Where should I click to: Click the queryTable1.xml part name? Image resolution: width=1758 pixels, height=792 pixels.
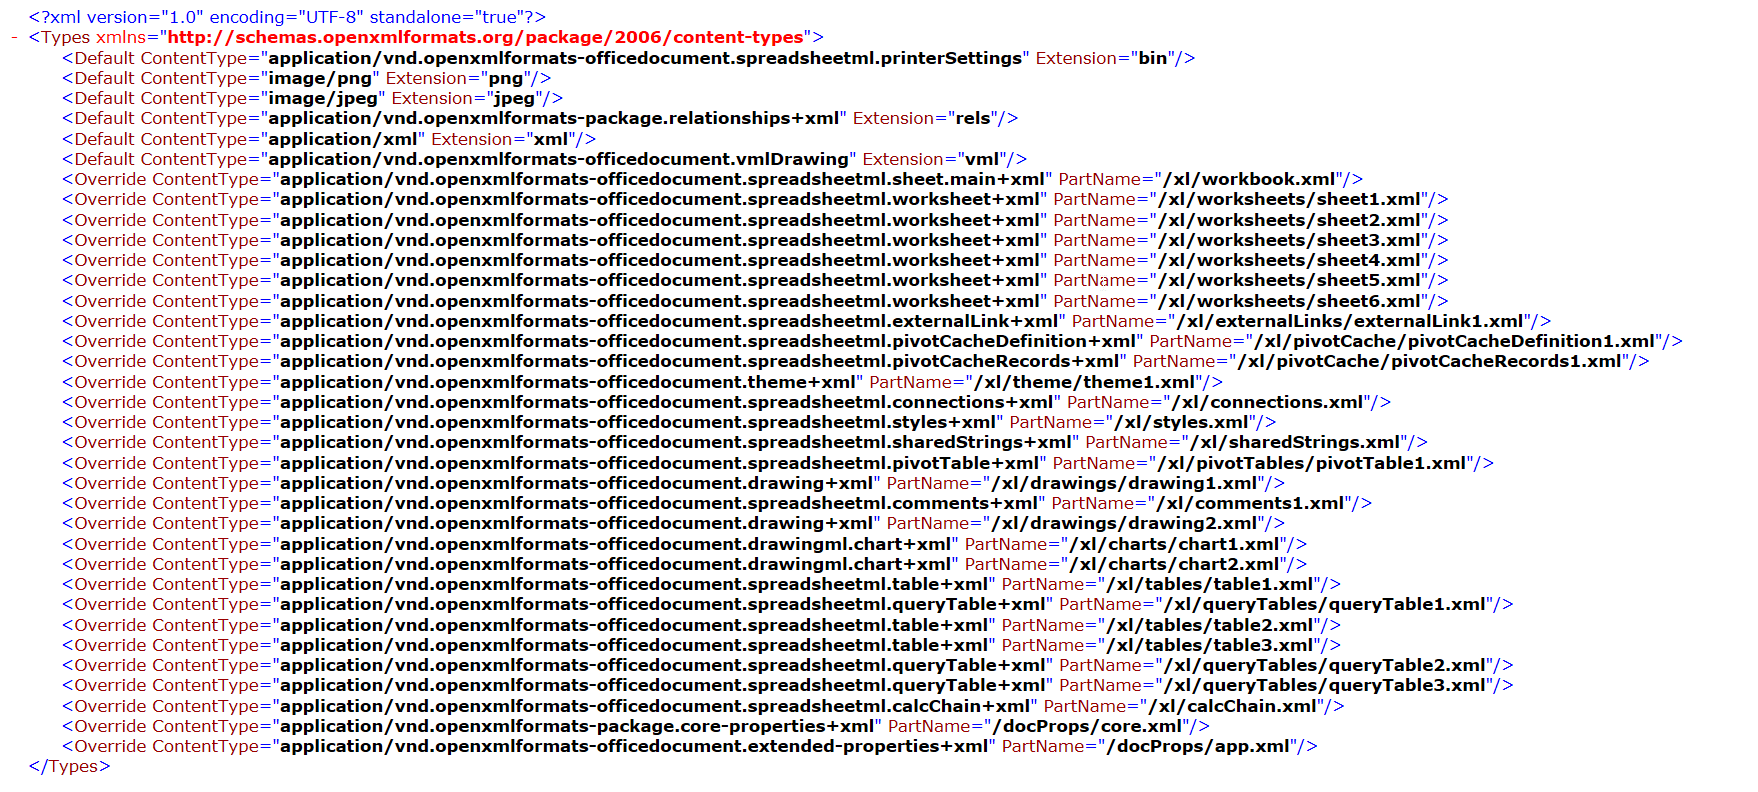click(1326, 604)
